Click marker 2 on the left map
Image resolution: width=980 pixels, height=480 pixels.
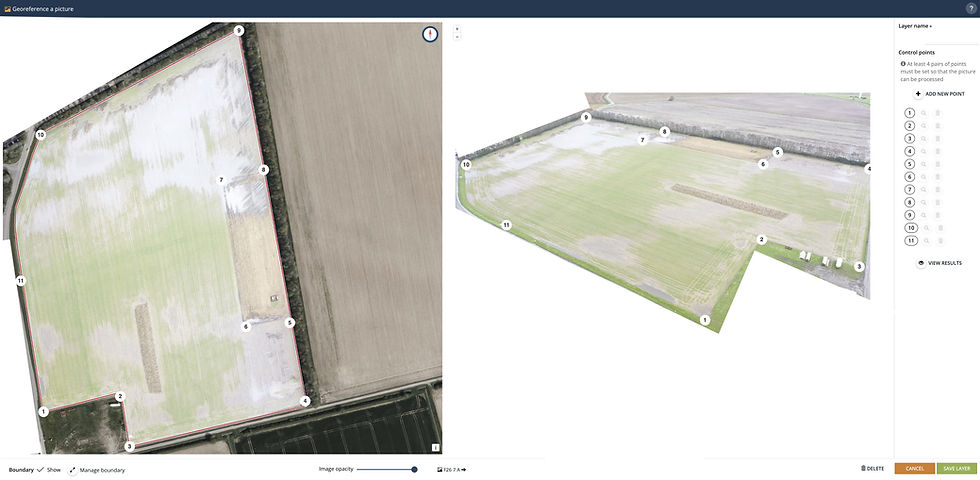click(120, 396)
